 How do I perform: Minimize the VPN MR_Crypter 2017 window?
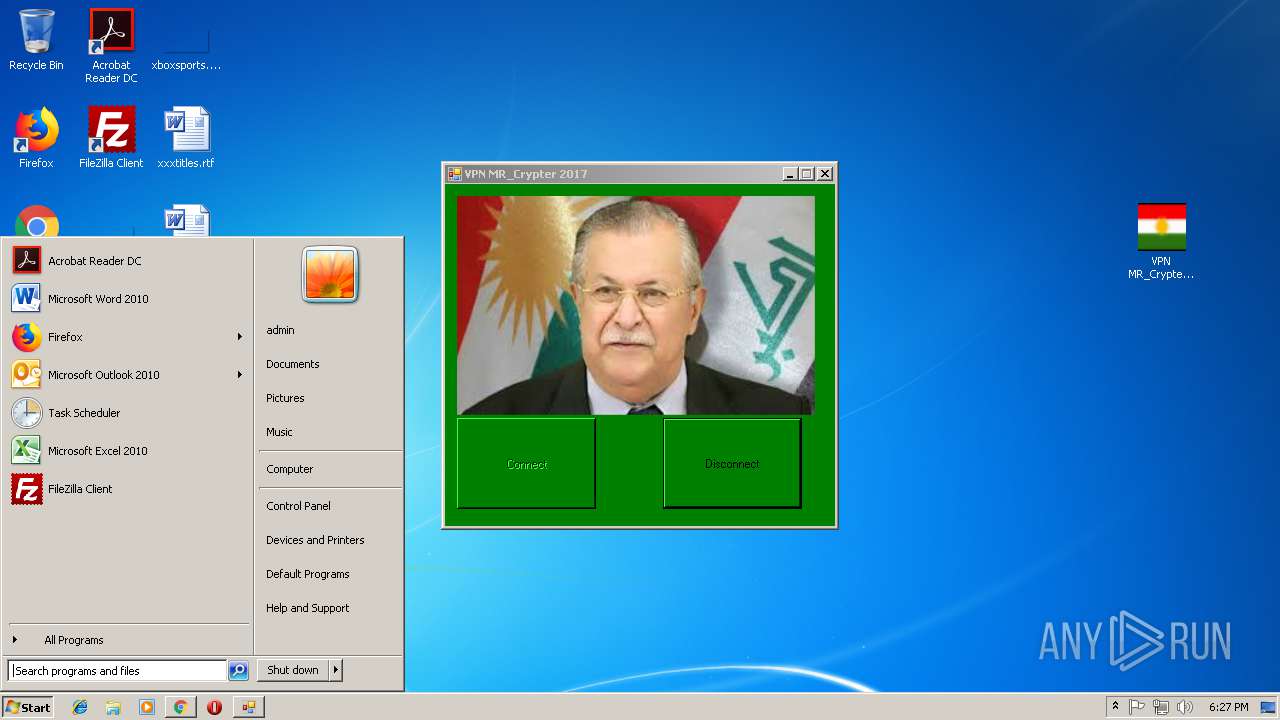tap(790, 174)
